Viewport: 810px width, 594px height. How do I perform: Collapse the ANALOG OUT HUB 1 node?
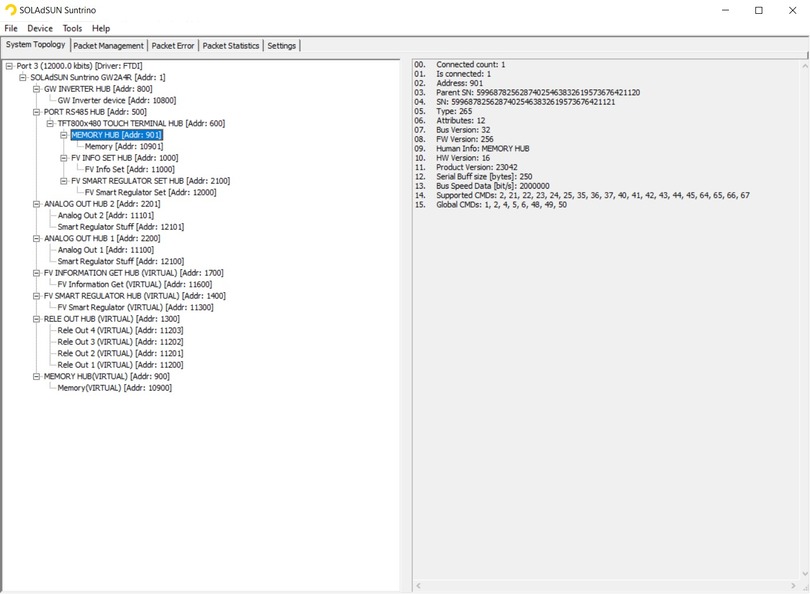[36, 239]
